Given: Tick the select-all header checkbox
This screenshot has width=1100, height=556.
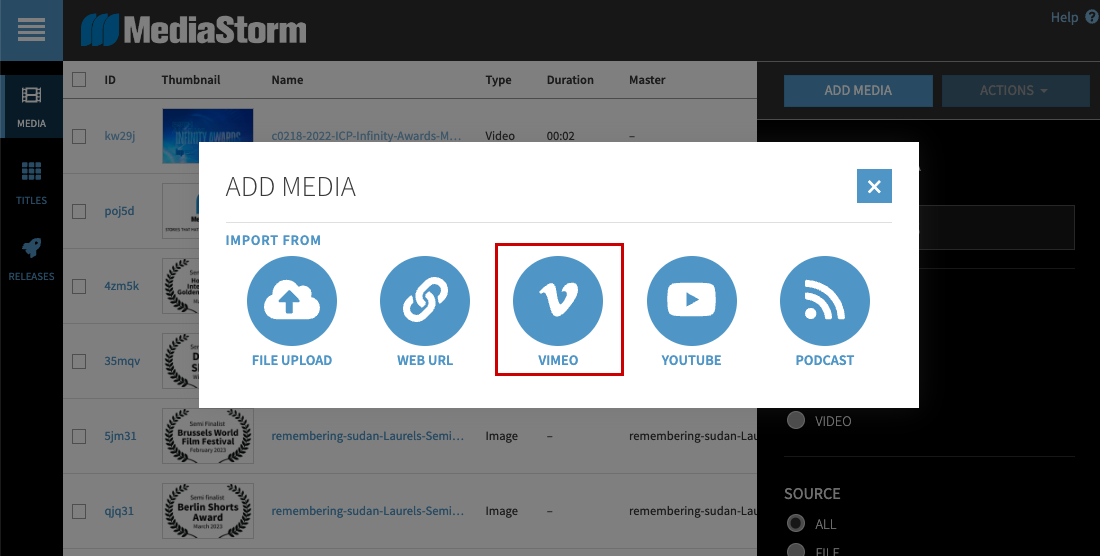Looking at the screenshot, I should pyautogui.click(x=79, y=80).
